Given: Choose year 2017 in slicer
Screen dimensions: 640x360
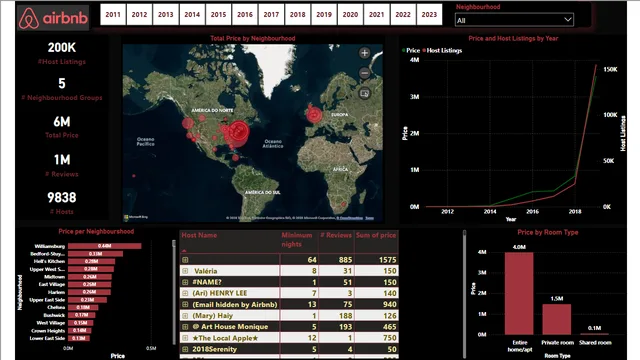Looking at the screenshot, I should [x=271, y=15].
